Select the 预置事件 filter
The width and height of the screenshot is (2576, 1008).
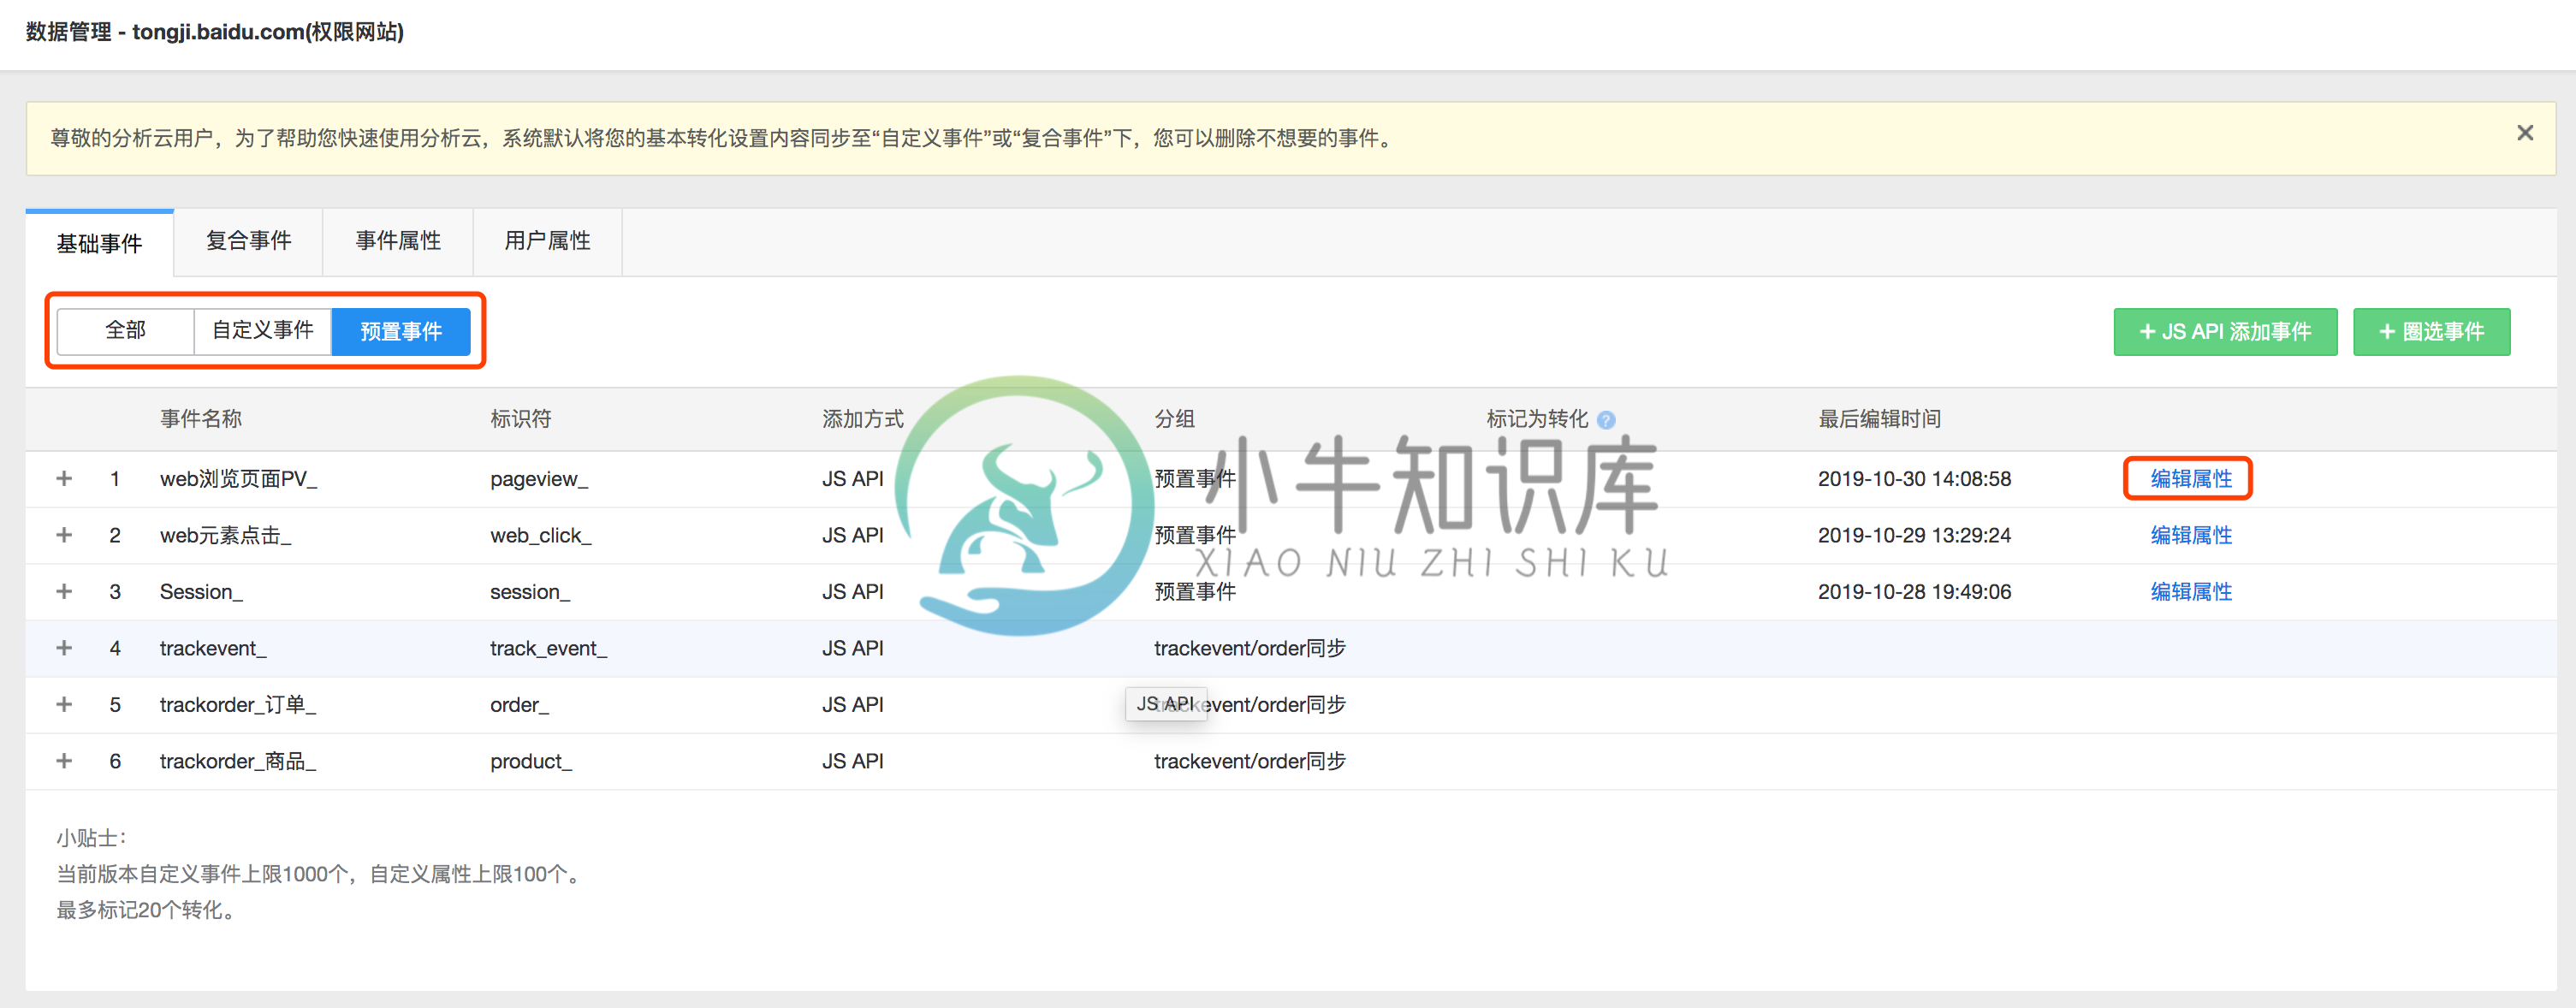click(401, 331)
